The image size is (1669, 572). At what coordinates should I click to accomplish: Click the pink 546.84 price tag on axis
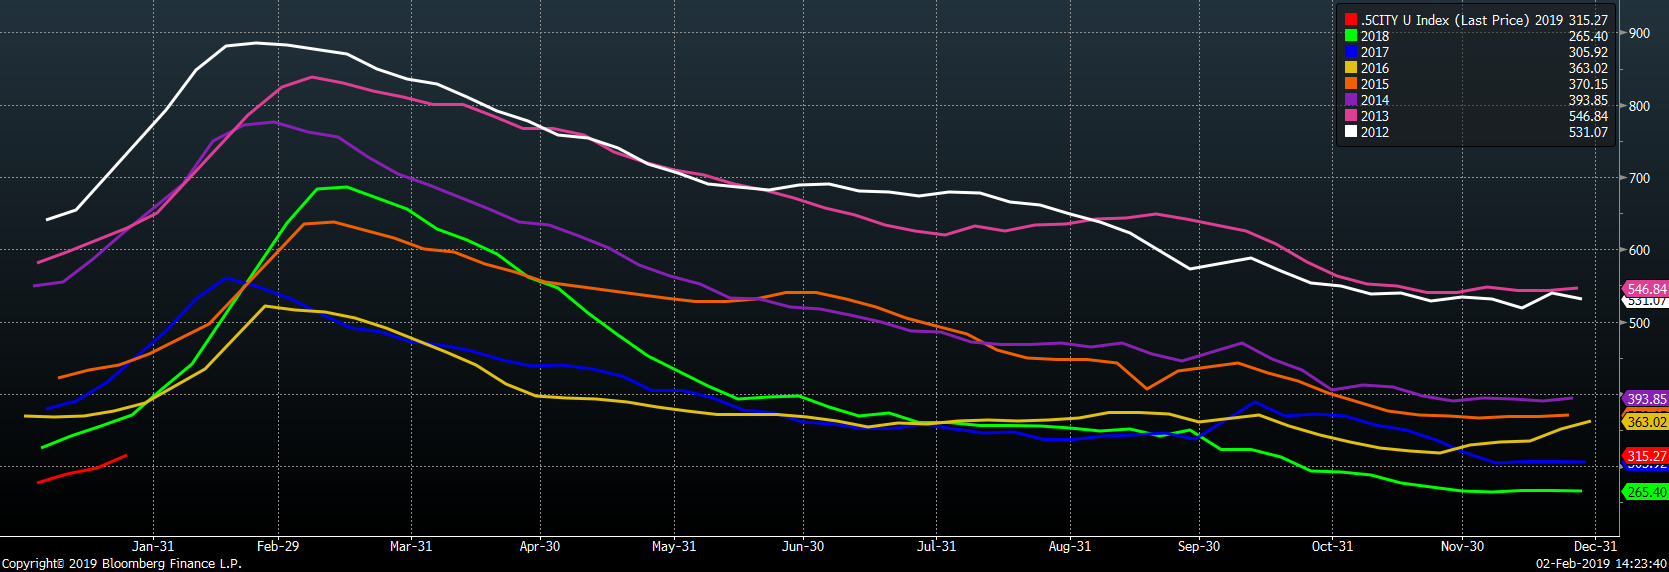click(x=1646, y=289)
